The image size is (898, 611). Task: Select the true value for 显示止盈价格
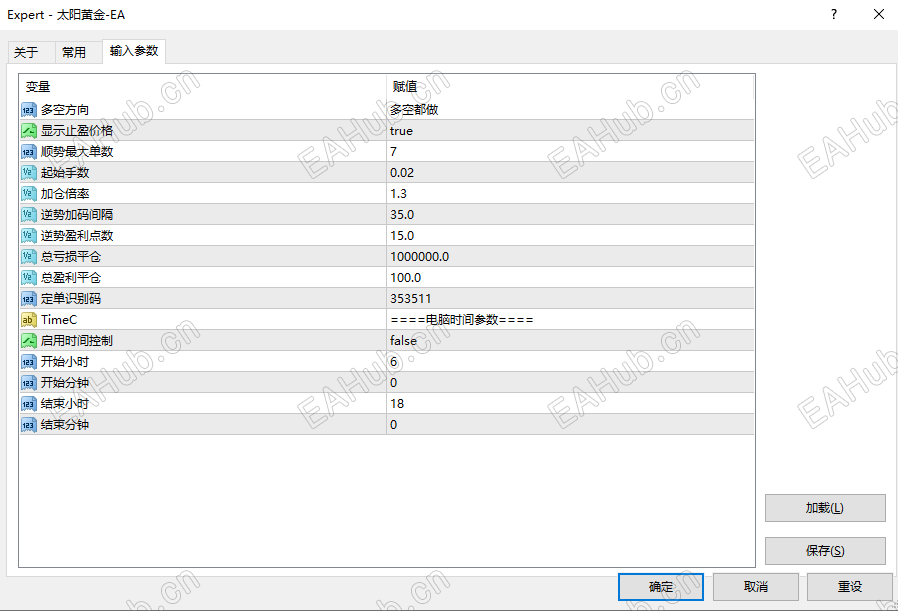570,131
